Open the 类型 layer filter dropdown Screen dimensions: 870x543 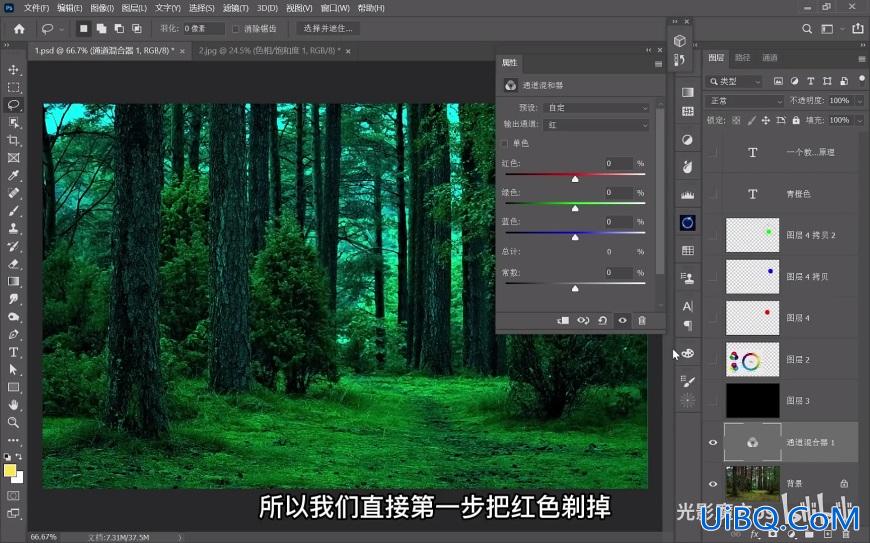point(736,81)
